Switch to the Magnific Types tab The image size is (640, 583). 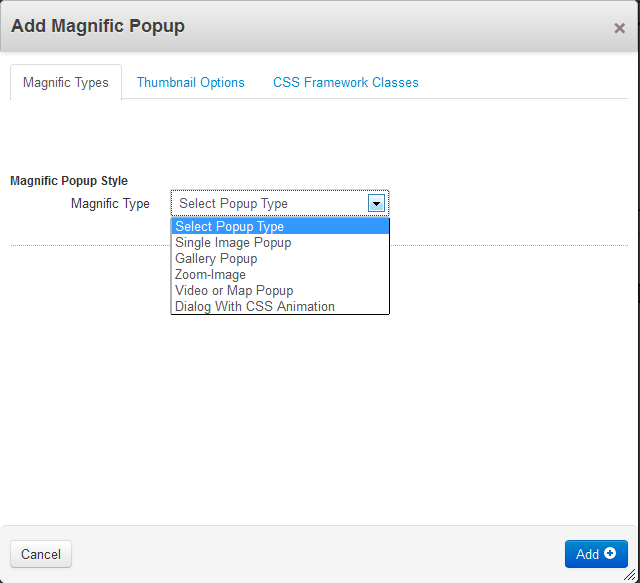click(x=66, y=82)
